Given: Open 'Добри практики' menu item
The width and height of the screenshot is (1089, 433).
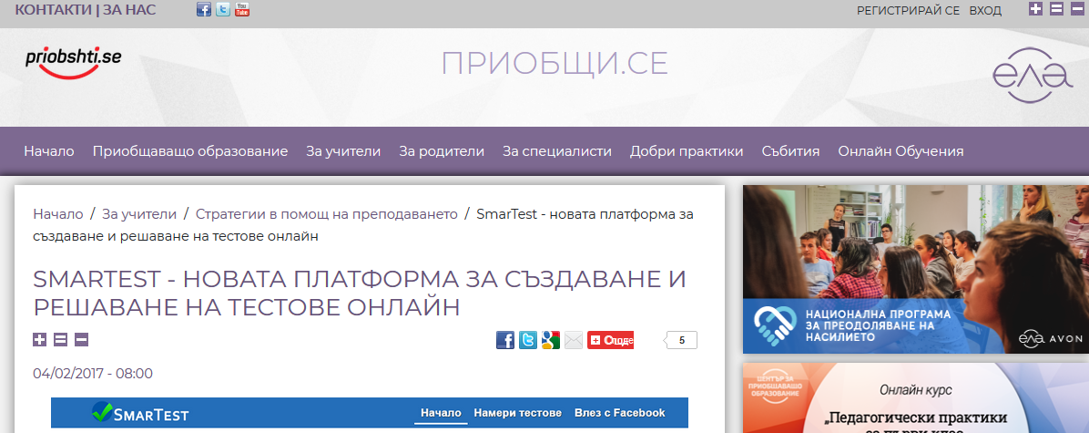Looking at the screenshot, I should (x=686, y=151).
